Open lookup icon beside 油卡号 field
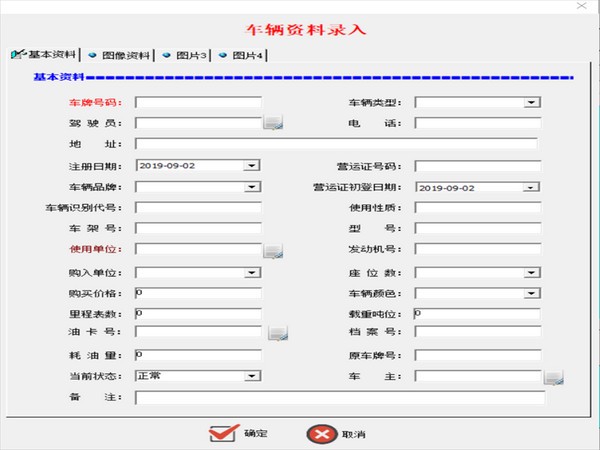The image size is (600, 450). pyautogui.click(x=278, y=333)
